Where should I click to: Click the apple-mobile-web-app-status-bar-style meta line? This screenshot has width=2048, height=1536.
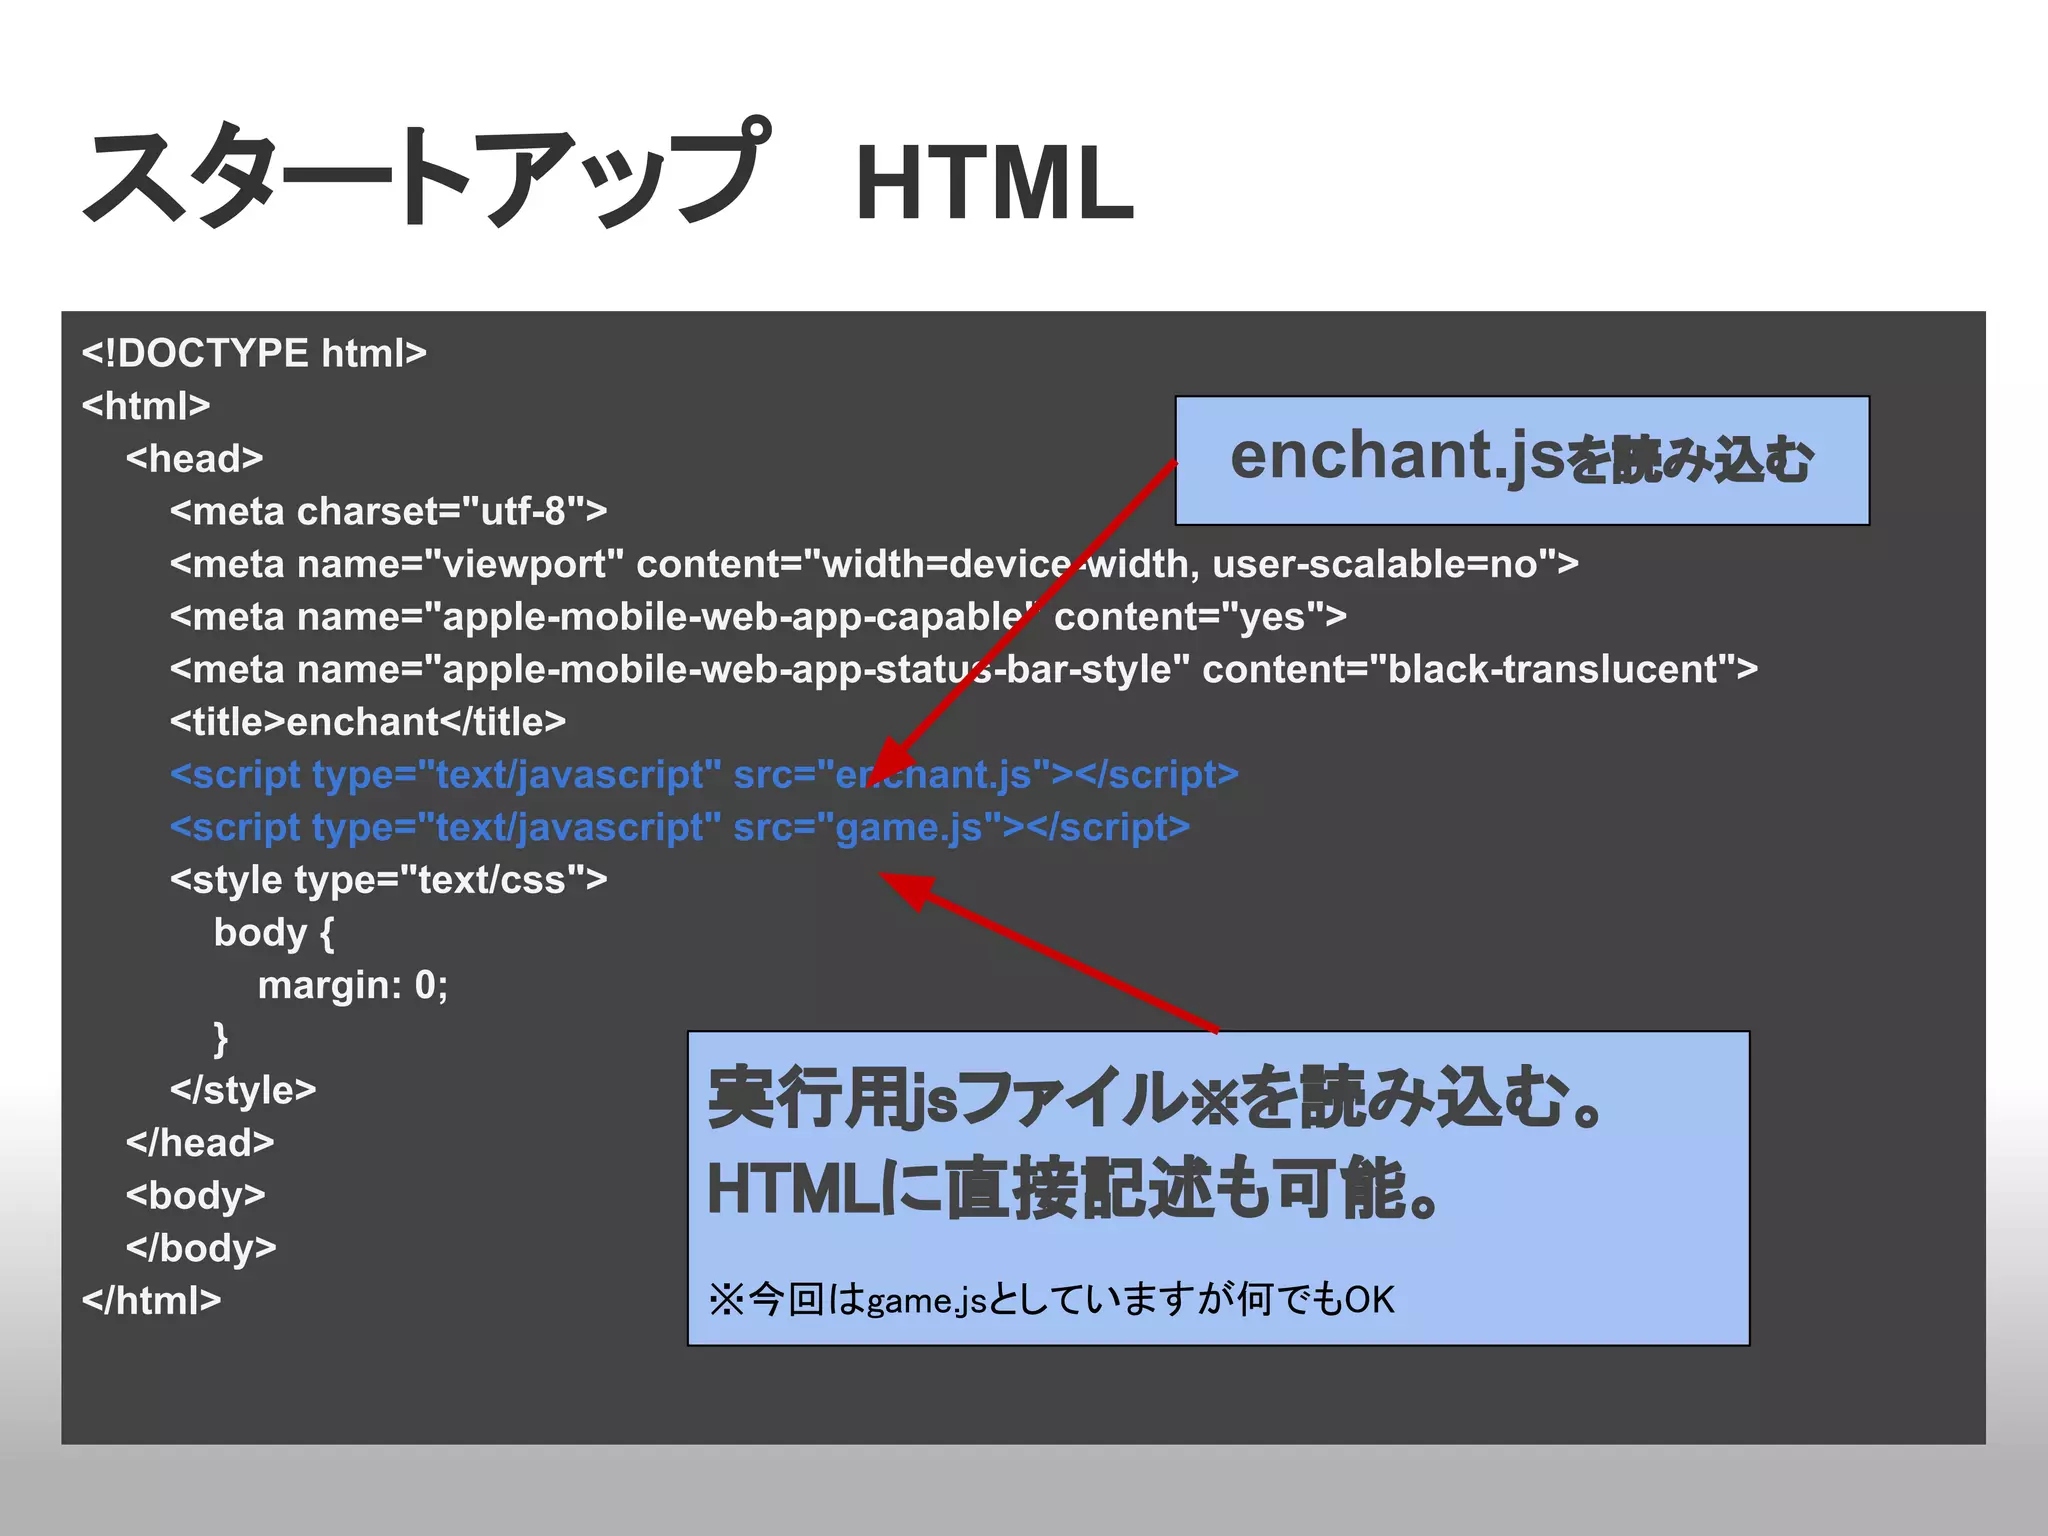pyautogui.click(x=964, y=669)
